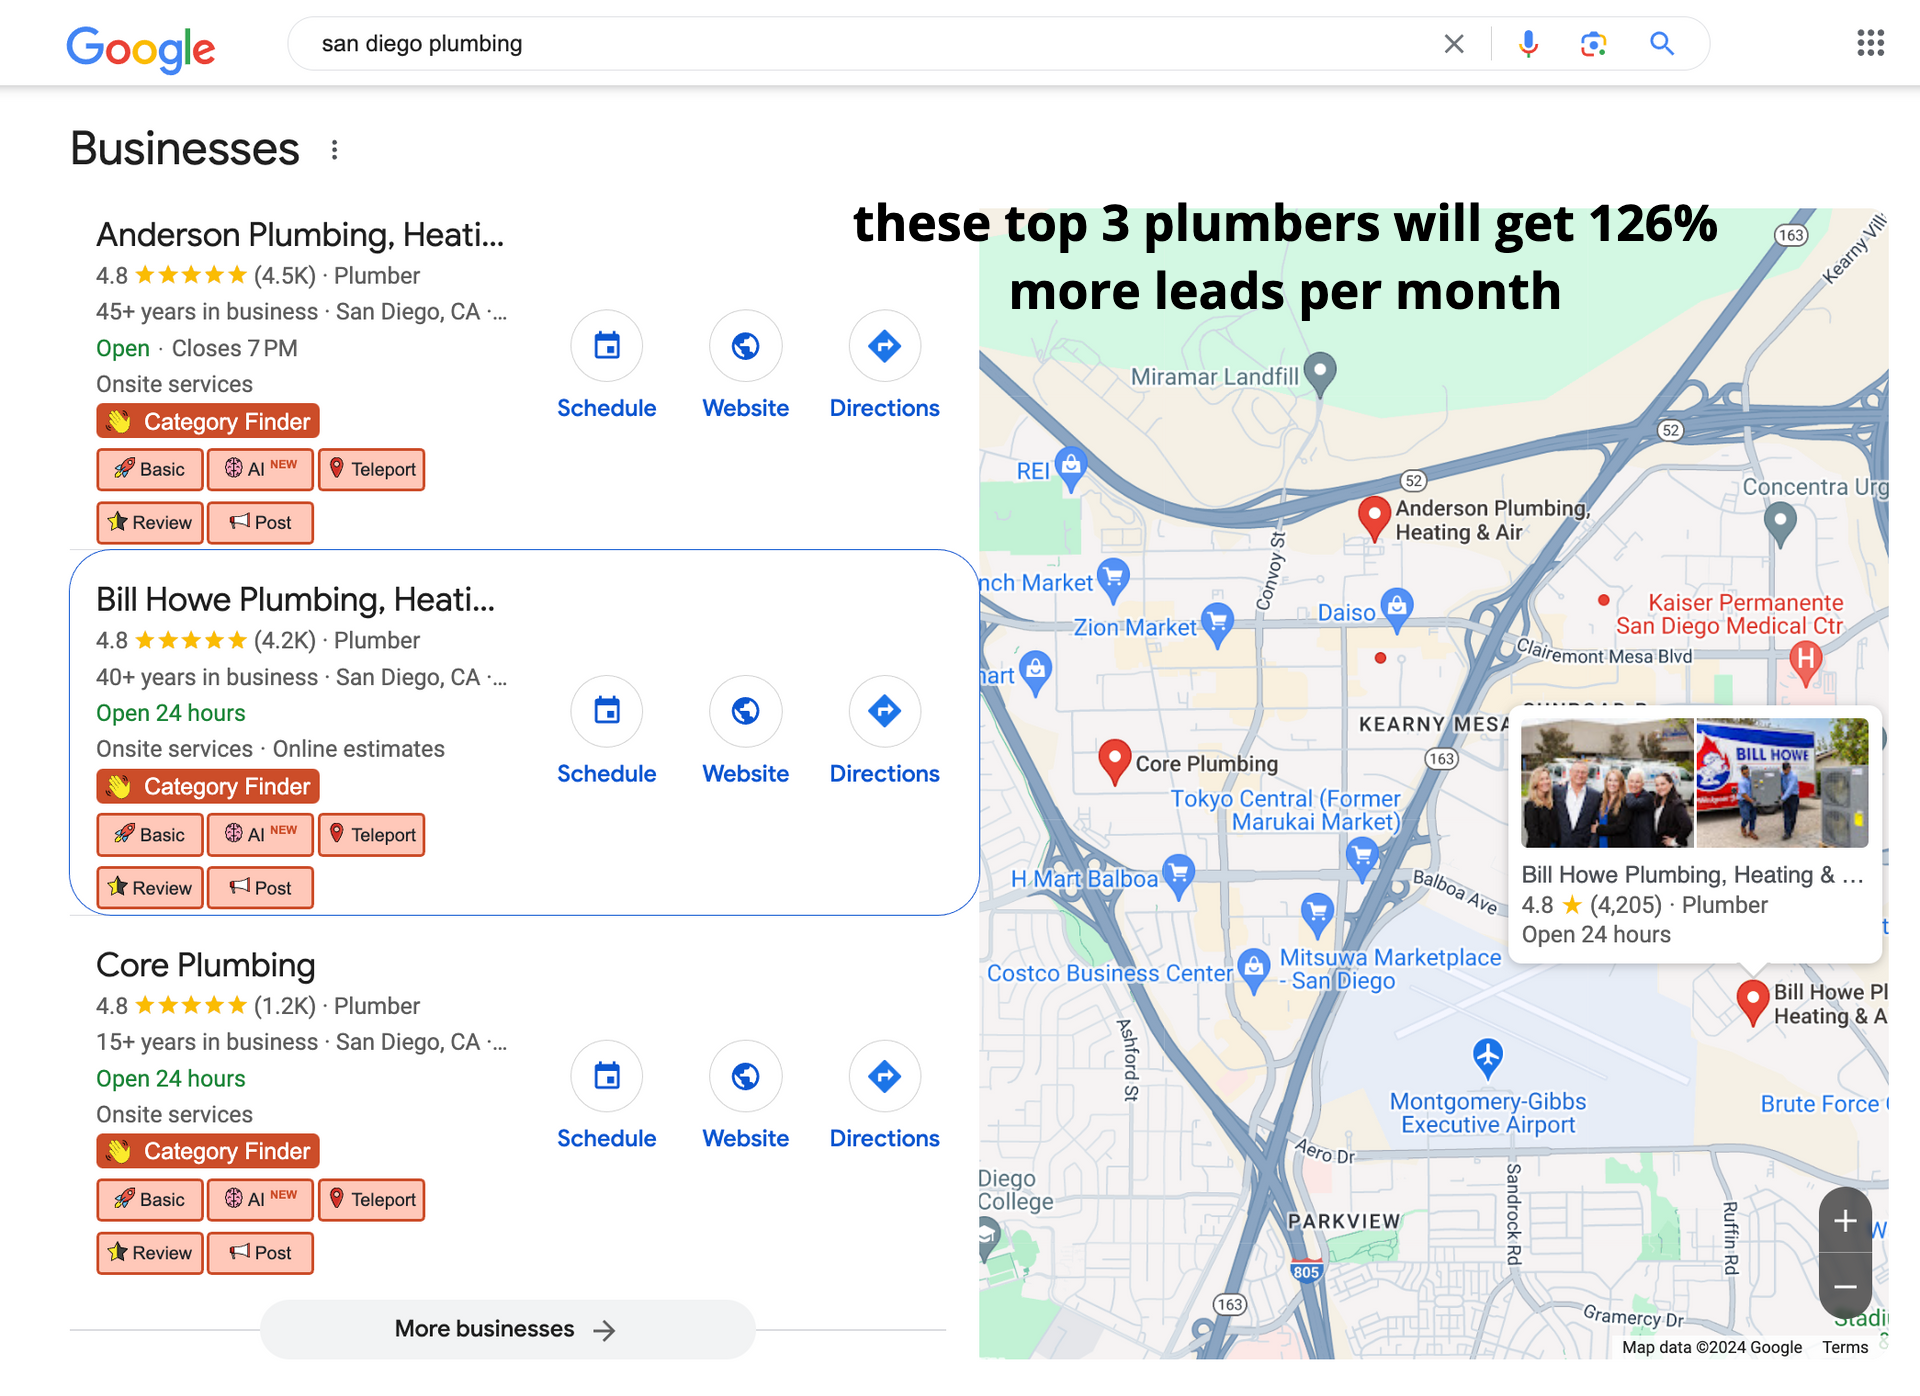Select Anderson Plumbing red map pin
Viewport: 1920px width, 1396px height.
tap(1375, 518)
